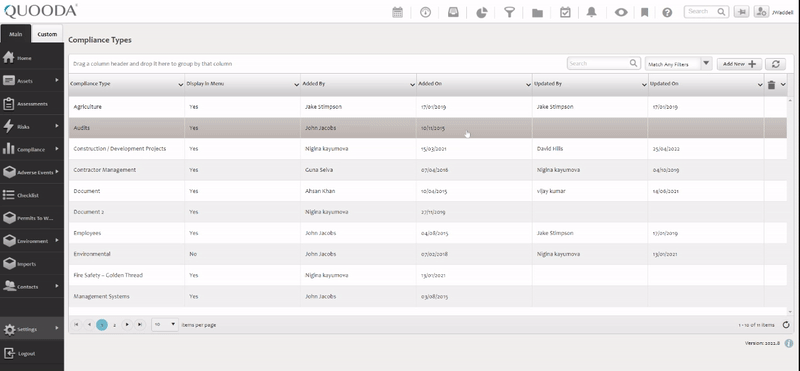Viewport: 800px width, 371px height.
Task: Open dropdown arrow next to the trash icon
Action: point(783,85)
